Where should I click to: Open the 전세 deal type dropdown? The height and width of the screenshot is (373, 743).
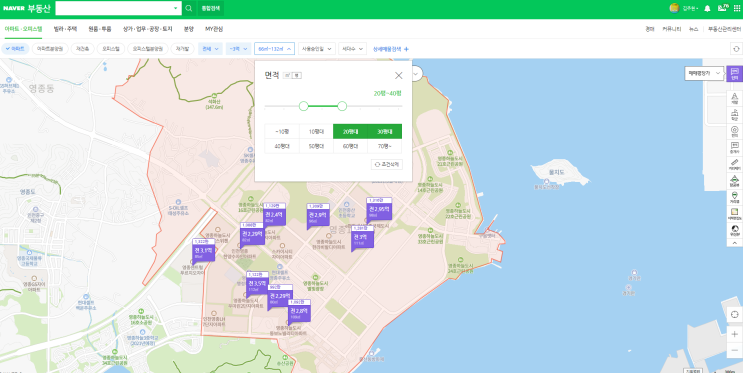[x=210, y=48]
